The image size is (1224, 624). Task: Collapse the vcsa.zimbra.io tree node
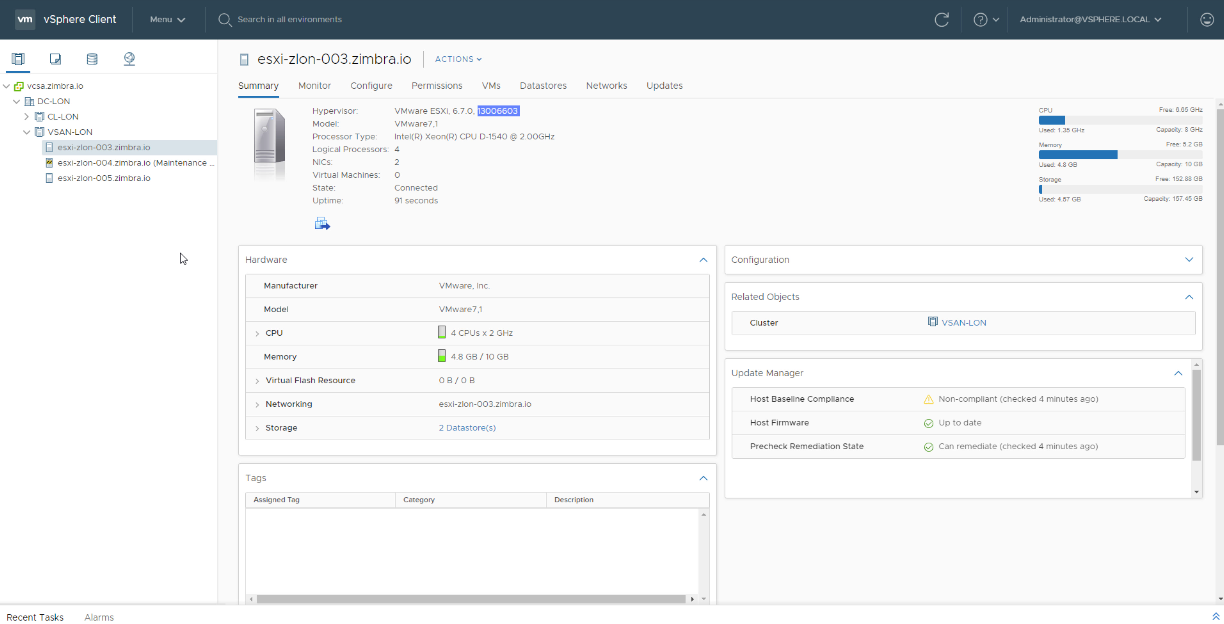point(6,86)
